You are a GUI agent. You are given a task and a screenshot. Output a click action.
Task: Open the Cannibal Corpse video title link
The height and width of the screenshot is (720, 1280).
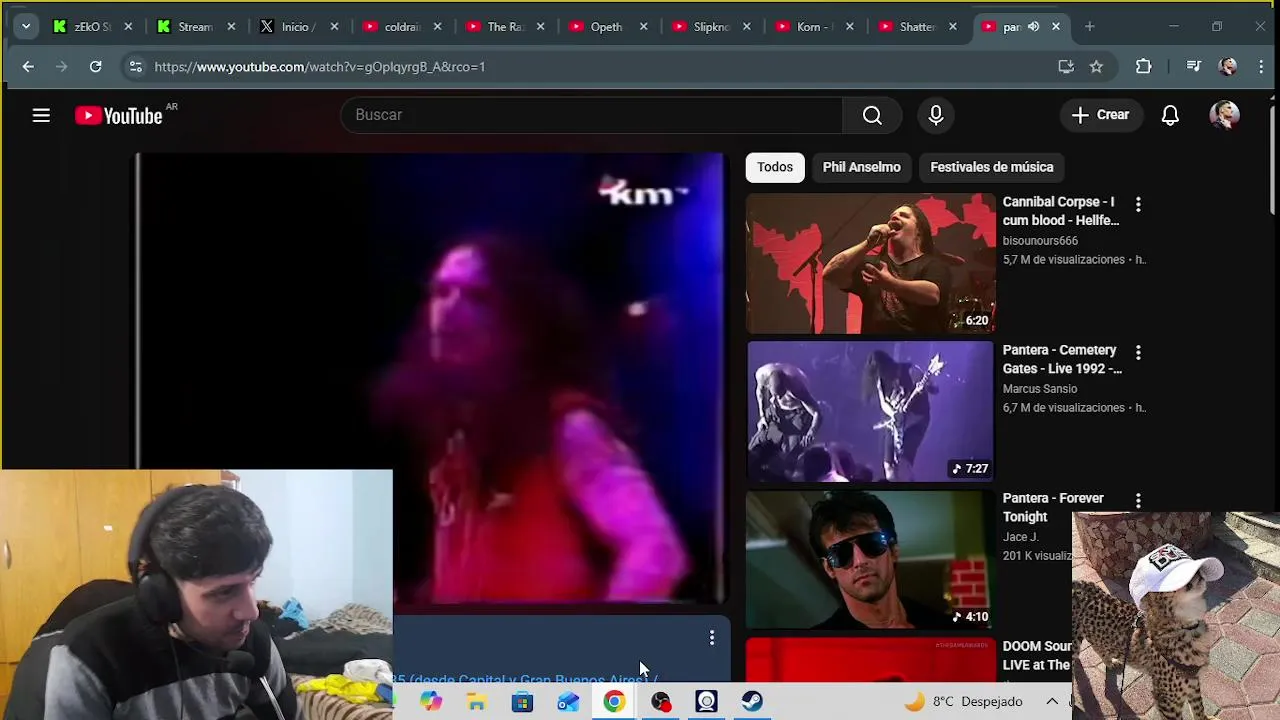(x=1061, y=211)
